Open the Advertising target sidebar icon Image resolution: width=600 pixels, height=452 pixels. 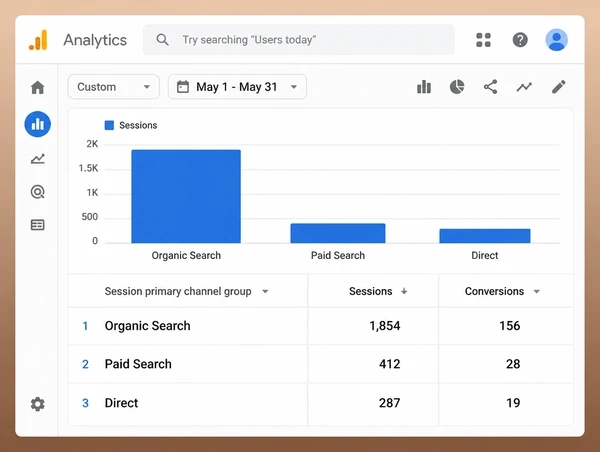pyautogui.click(x=38, y=192)
